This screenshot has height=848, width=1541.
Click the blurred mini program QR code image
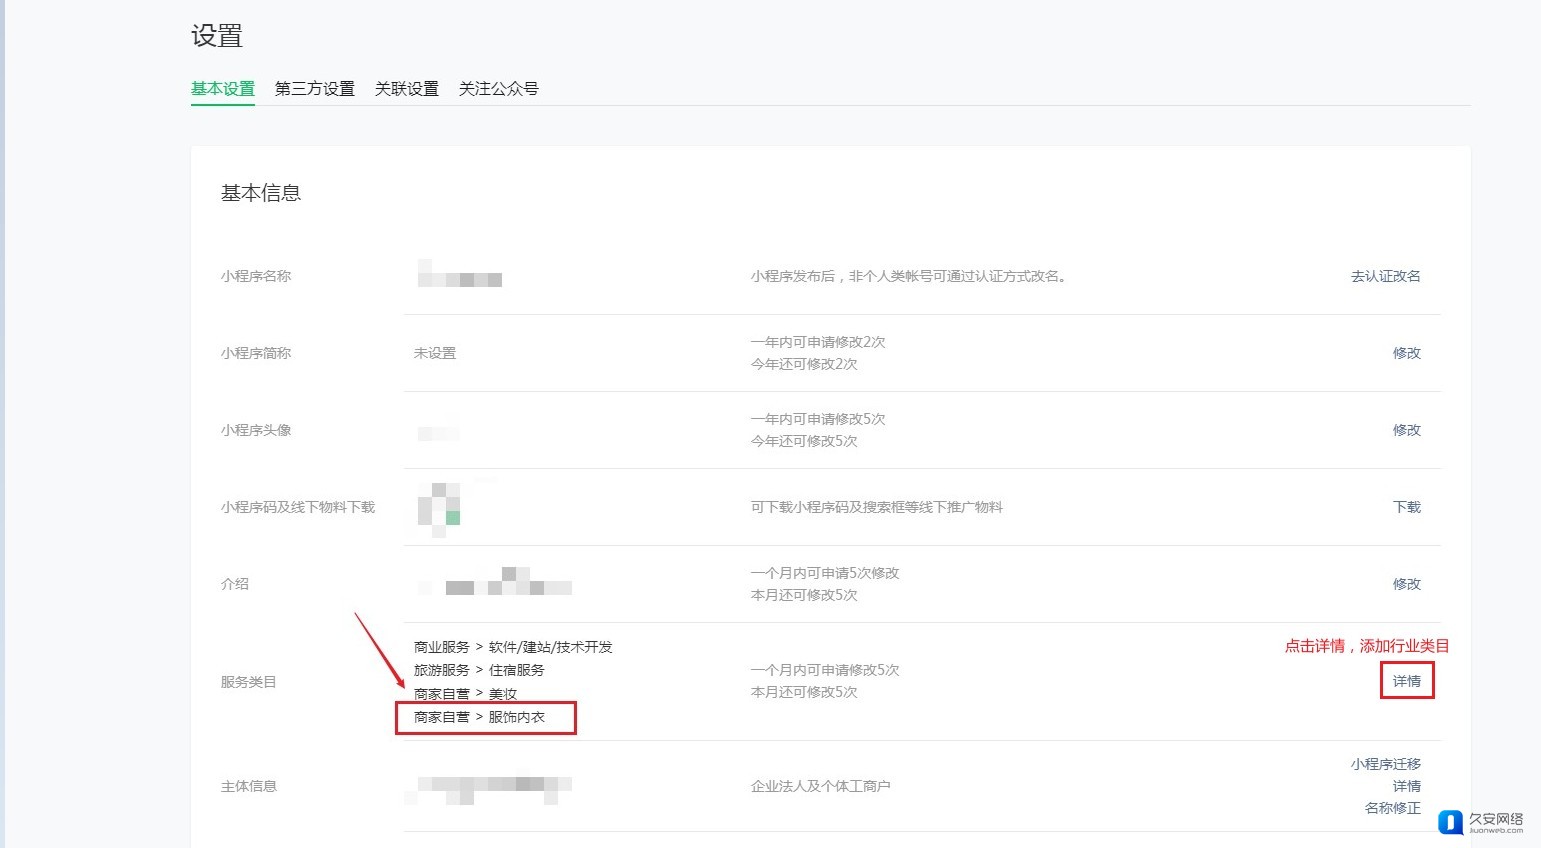tap(438, 508)
